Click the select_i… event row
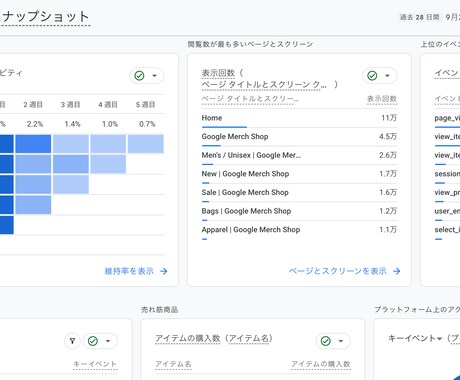The height and width of the screenshot is (380, 460). point(447,230)
